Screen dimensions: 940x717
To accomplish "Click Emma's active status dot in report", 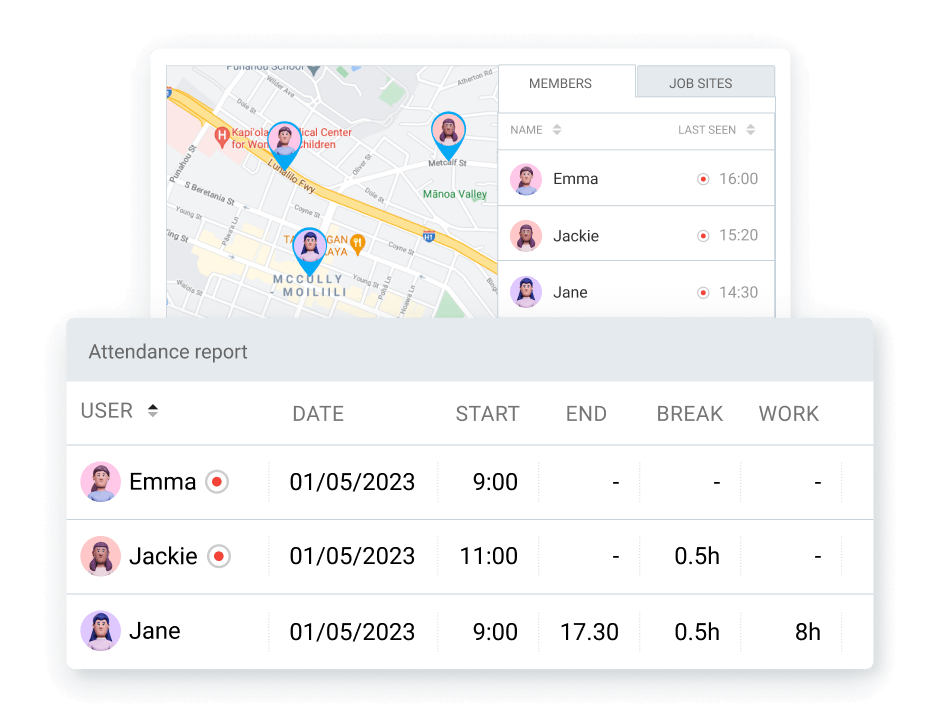I will pos(217,481).
